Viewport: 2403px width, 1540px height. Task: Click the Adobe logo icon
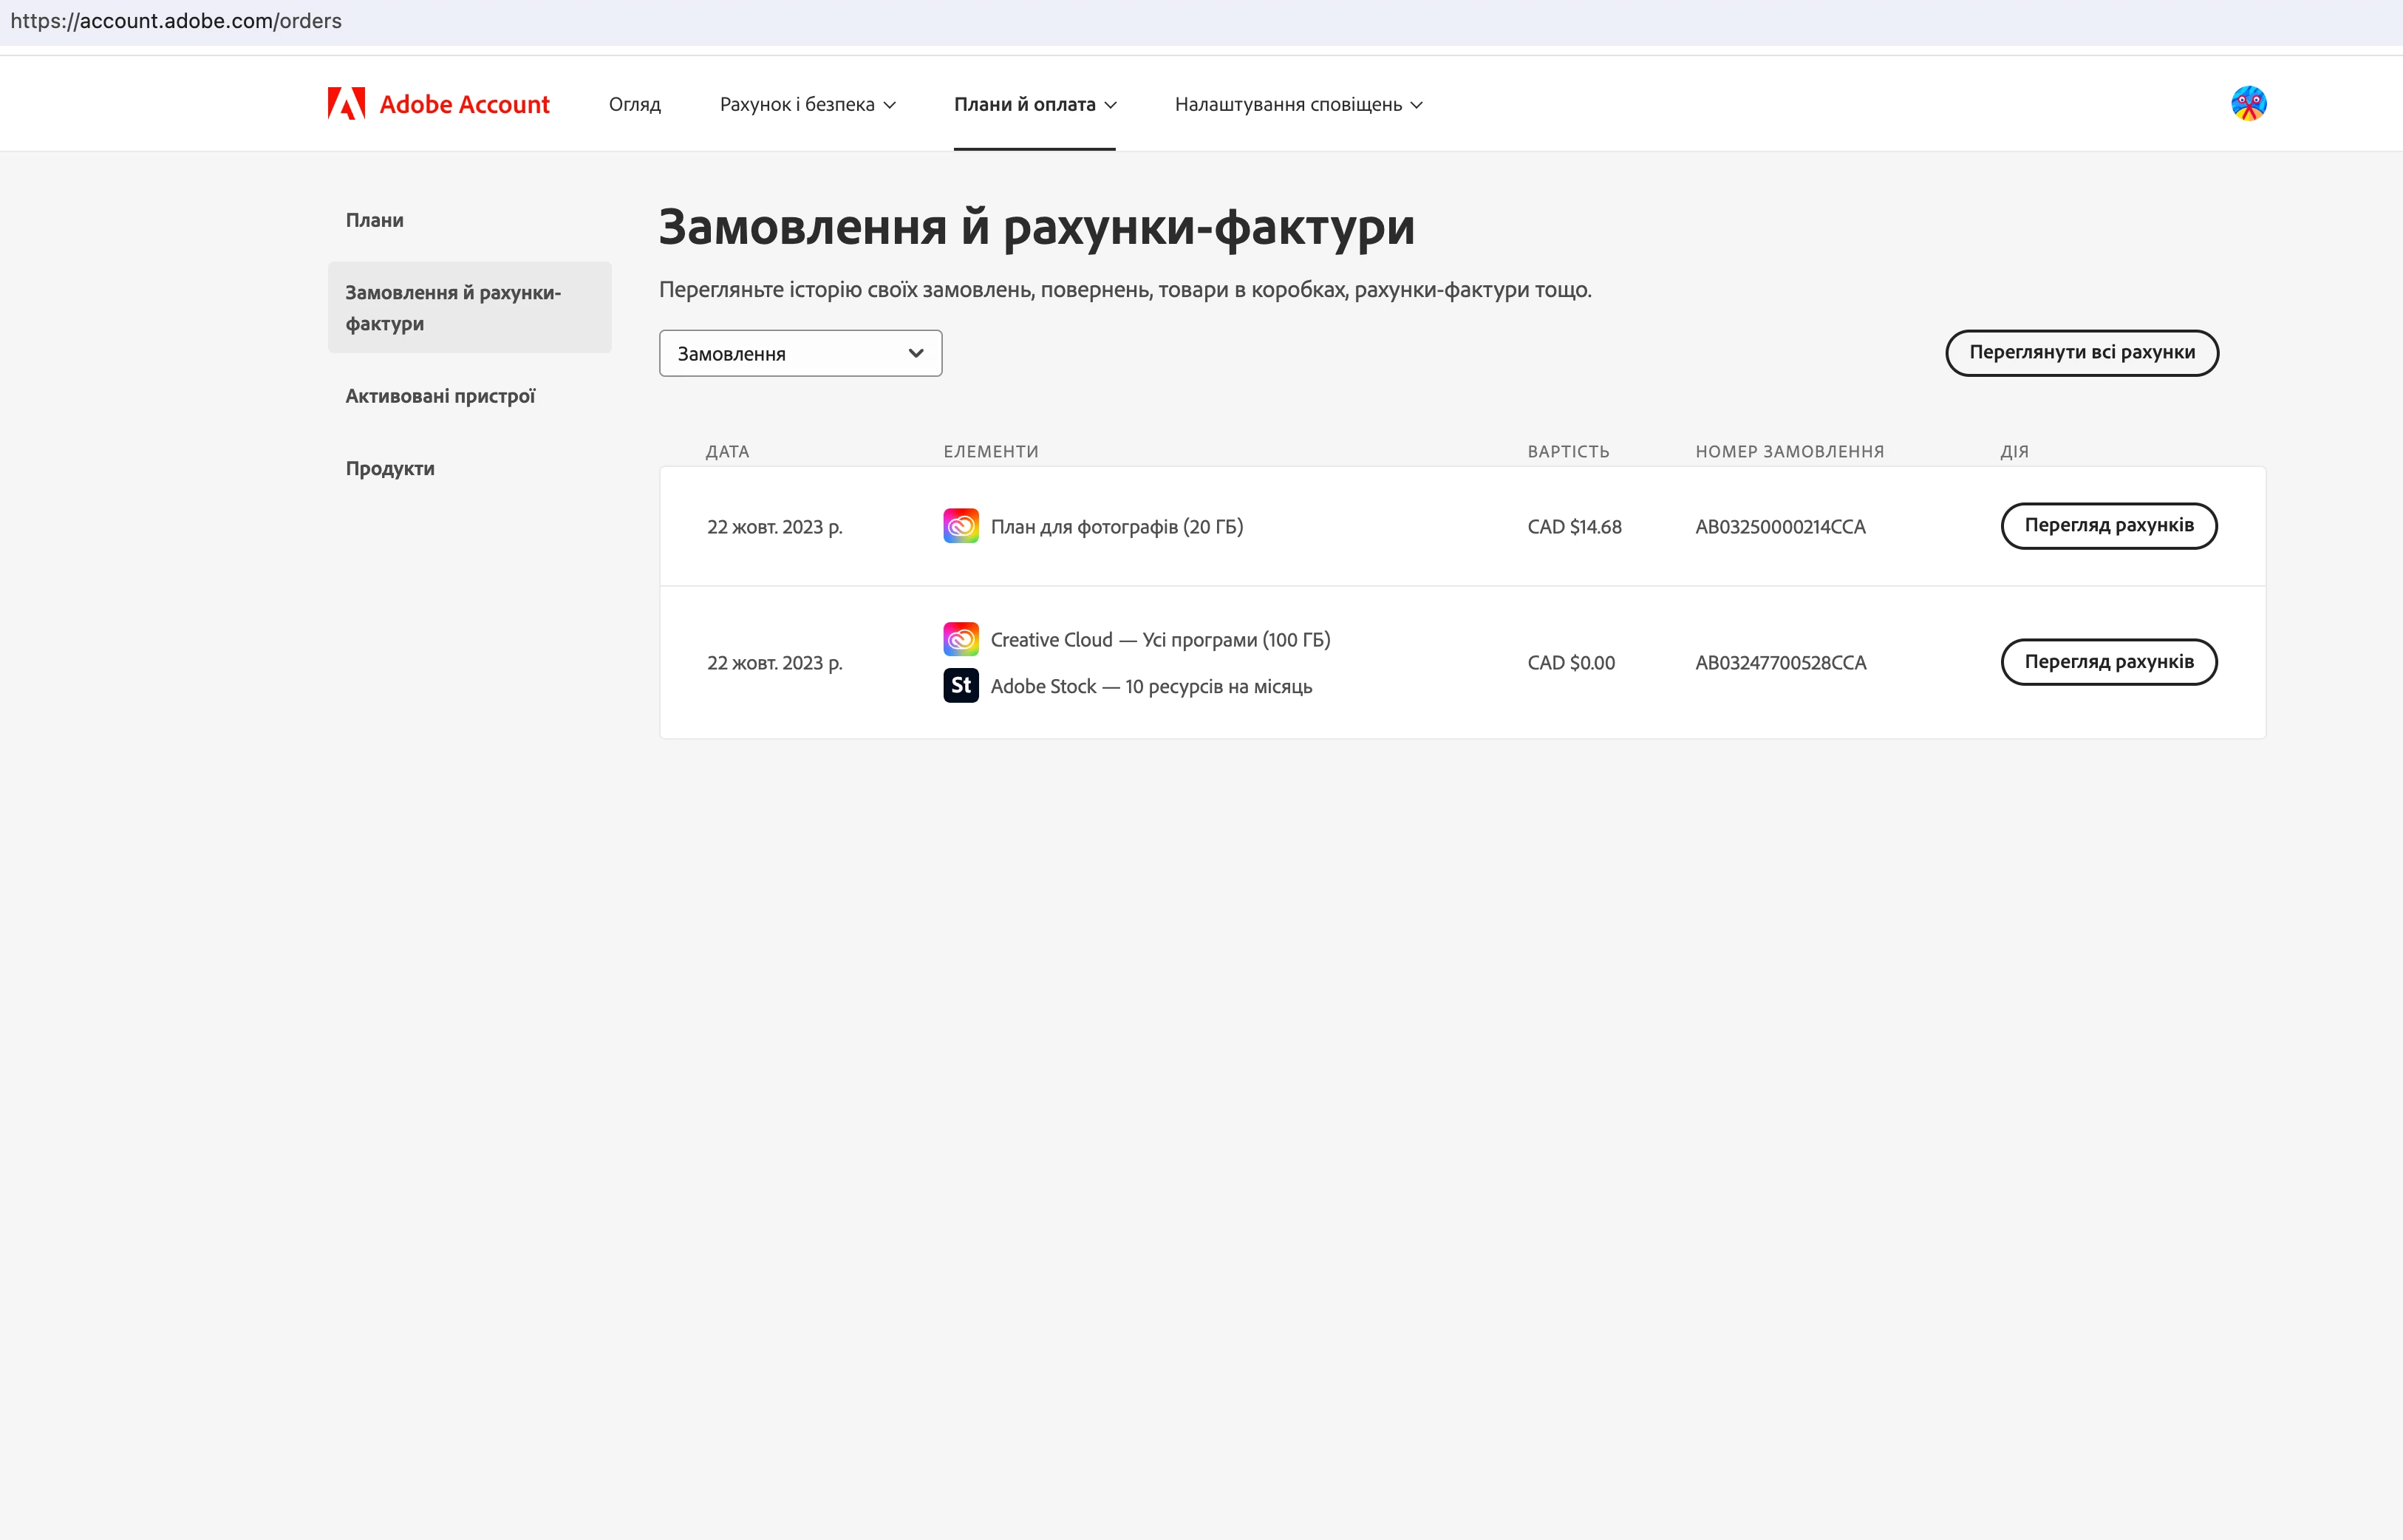(346, 104)
